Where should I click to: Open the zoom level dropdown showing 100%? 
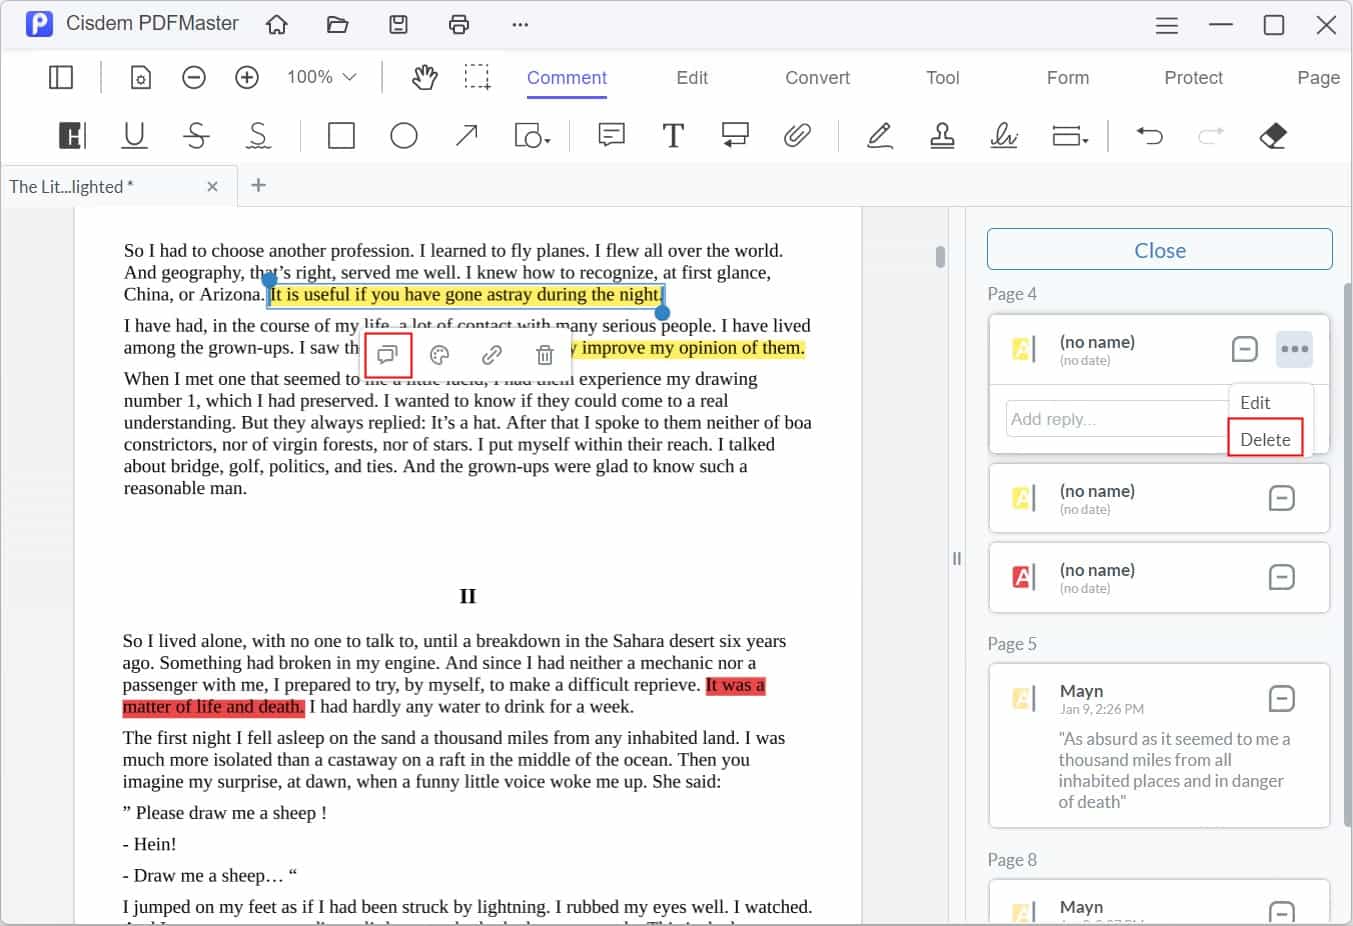[x=320, y=76]
